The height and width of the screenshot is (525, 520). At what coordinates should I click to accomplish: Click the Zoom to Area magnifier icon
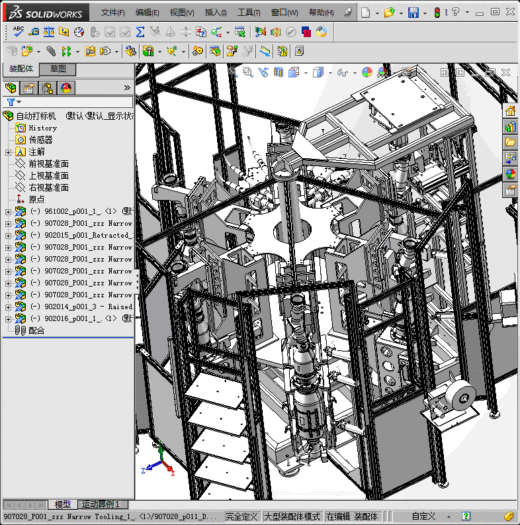[x=248, y=72]
